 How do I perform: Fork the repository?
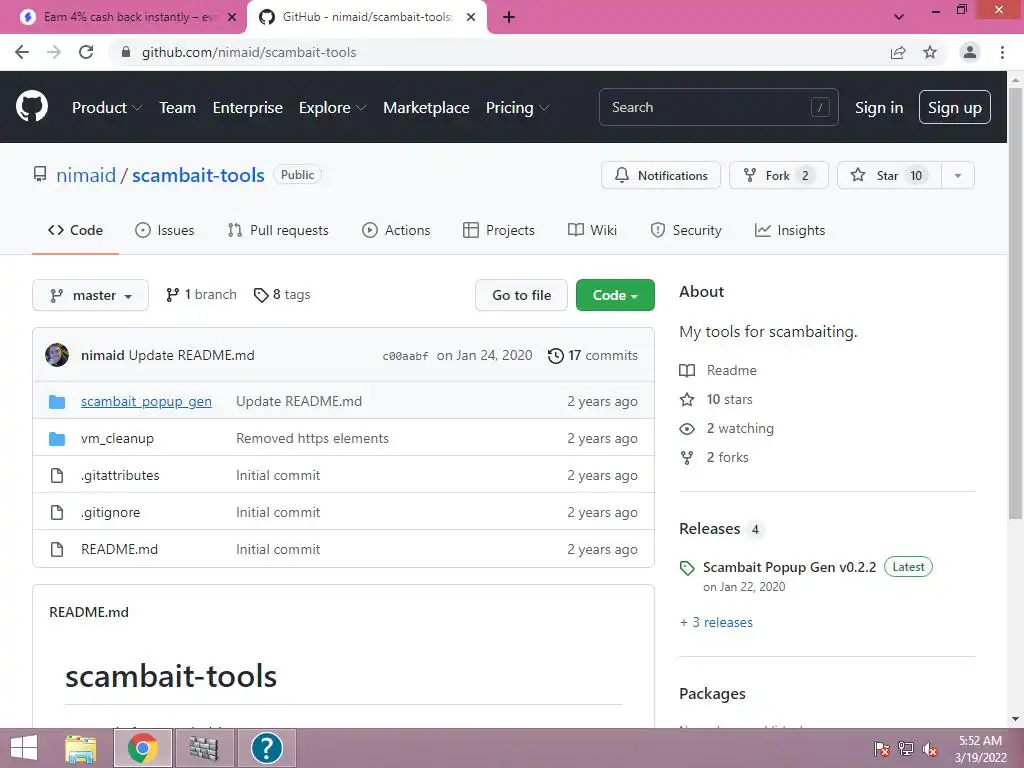(778, 175)
